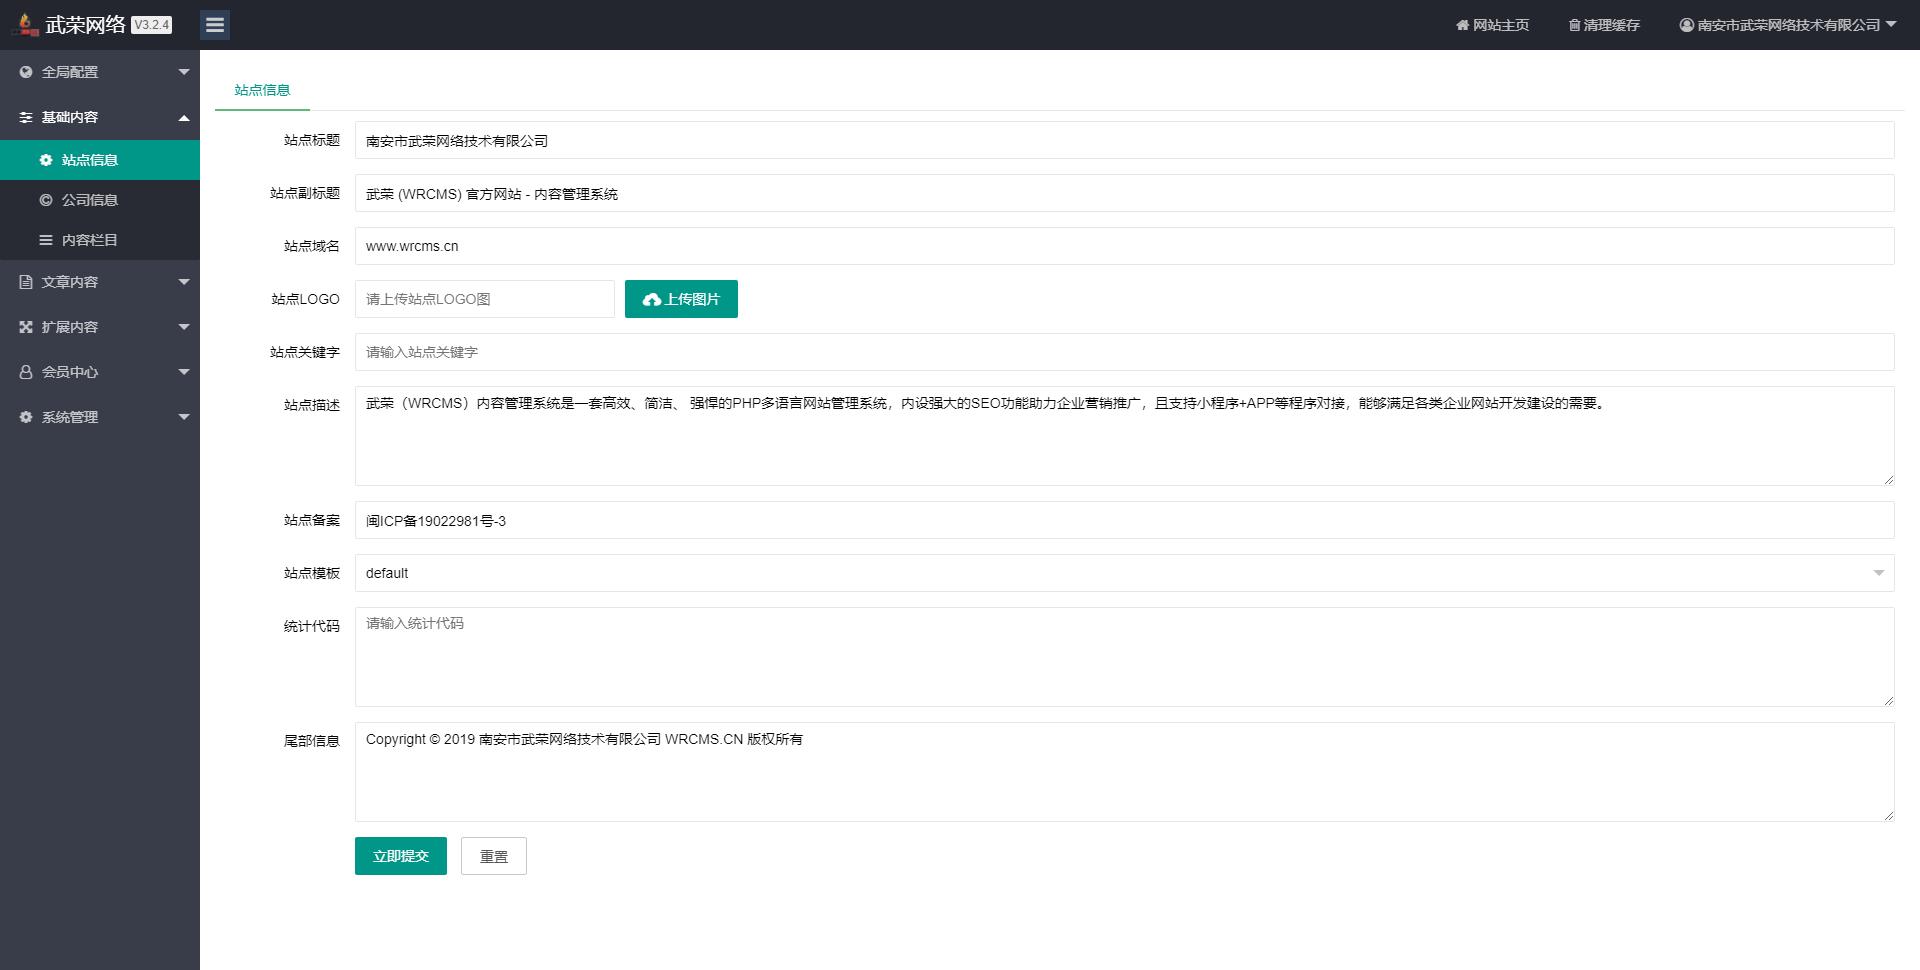The image size is (1920, 970).
Task: Open the 内容栏目 sidebar item
Action: pos(100,240)
